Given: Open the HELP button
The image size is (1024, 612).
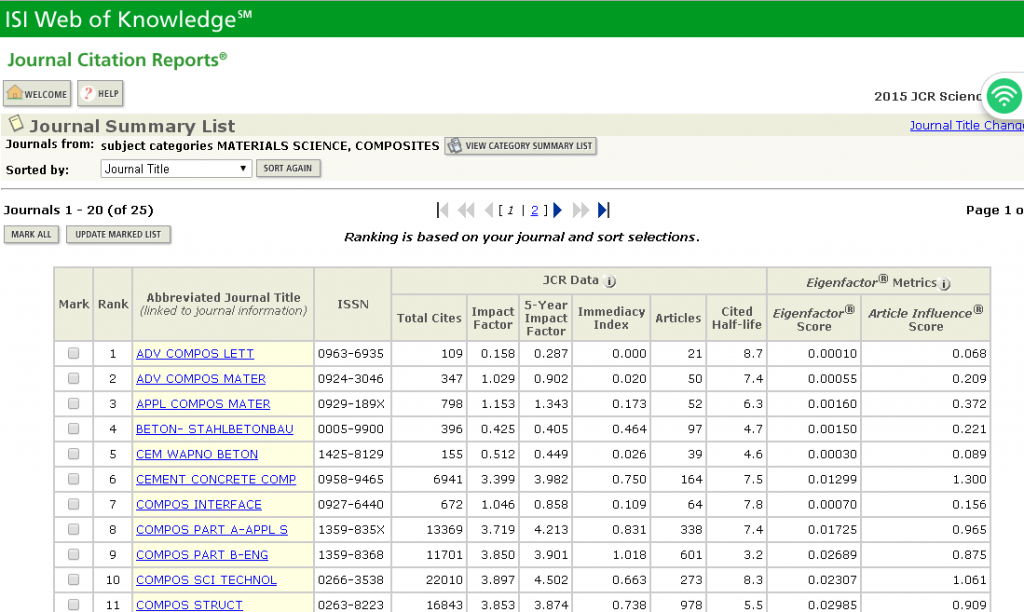Looking at the screenshot, I should click(101, 93).
